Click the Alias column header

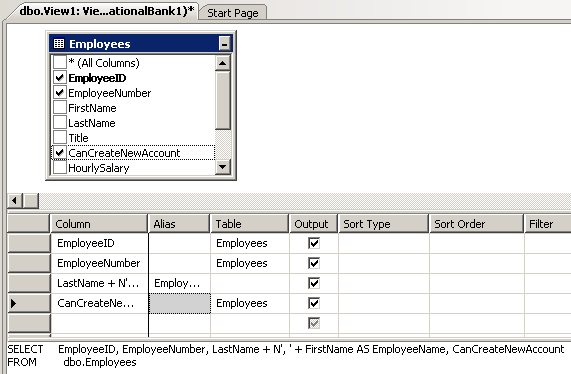tap(179, 224)
